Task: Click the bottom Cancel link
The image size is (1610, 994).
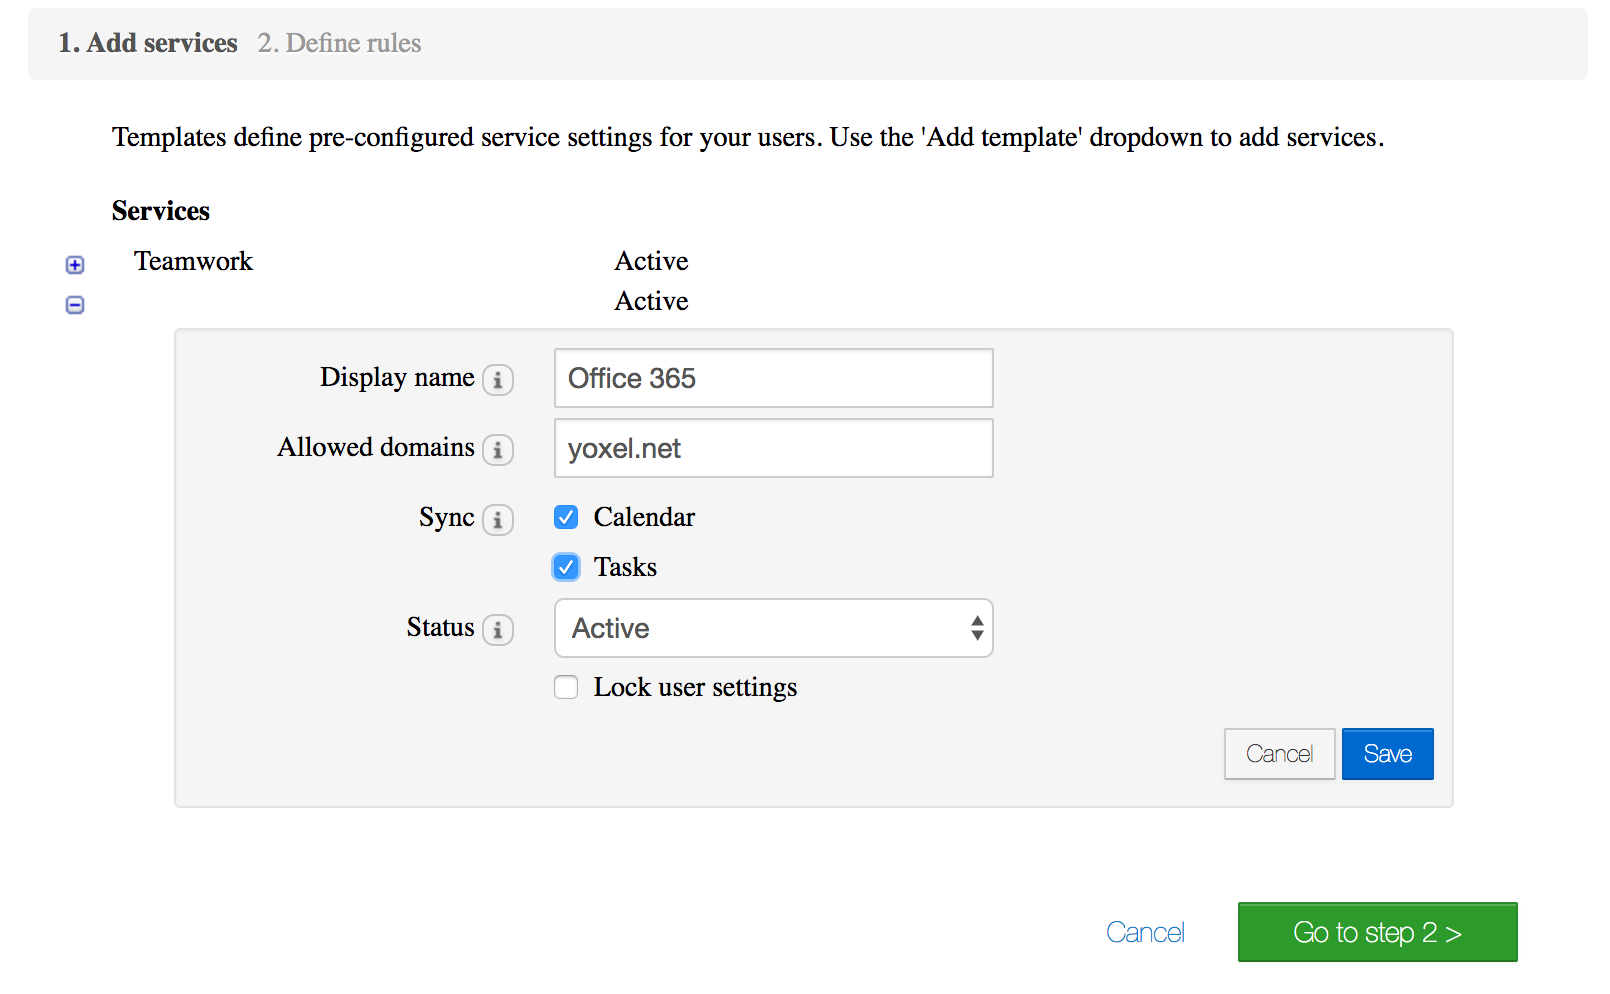Action: 1145,932
